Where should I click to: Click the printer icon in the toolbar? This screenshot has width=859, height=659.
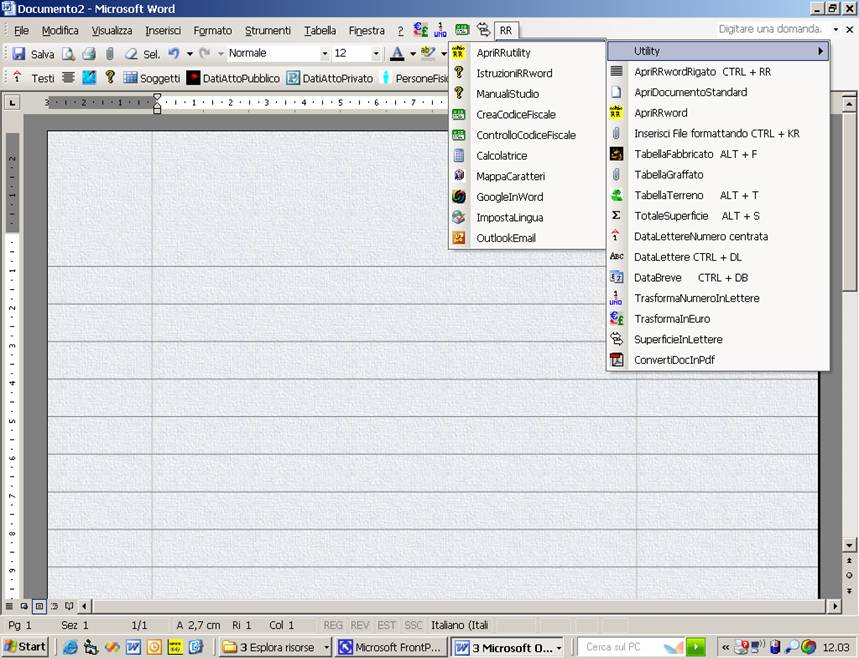[89, 54]
